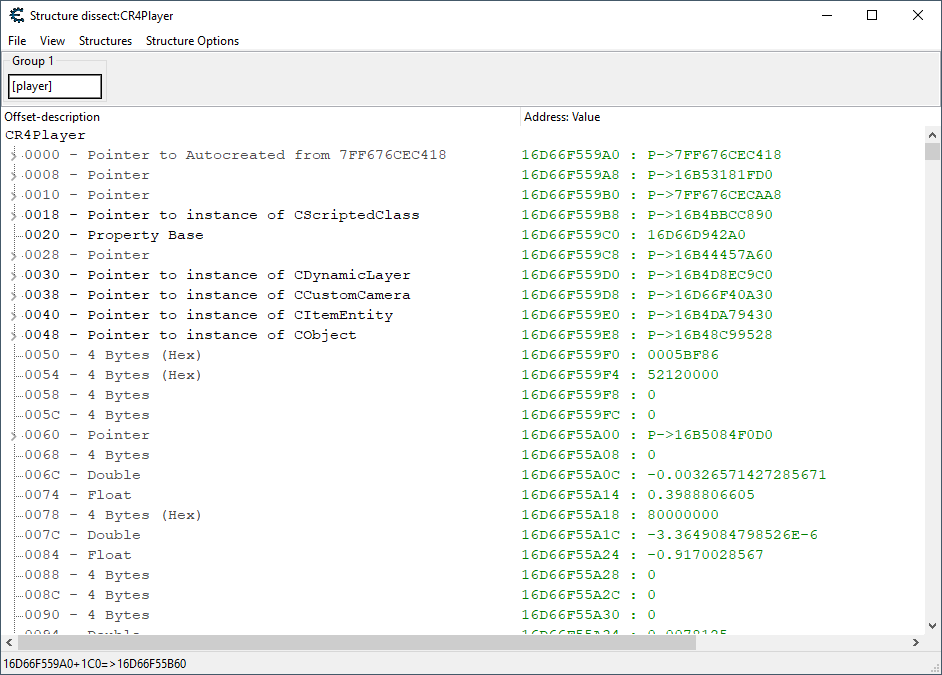Click the Cheat Engine icon in title bar
942x675 pixels.
coord(16,15)
